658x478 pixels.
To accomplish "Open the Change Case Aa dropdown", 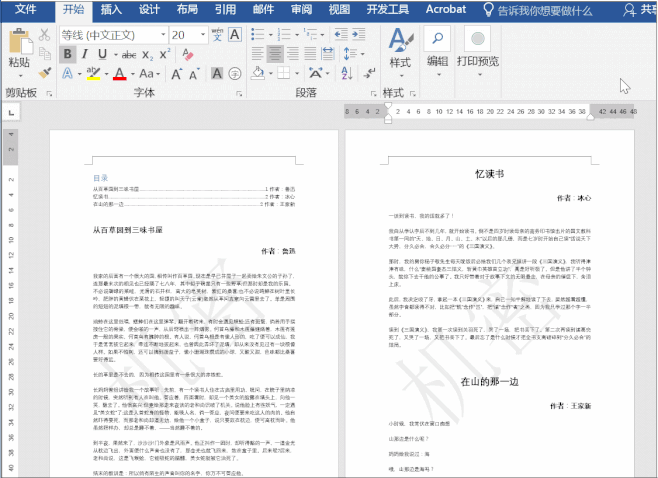I will (149, 74).
